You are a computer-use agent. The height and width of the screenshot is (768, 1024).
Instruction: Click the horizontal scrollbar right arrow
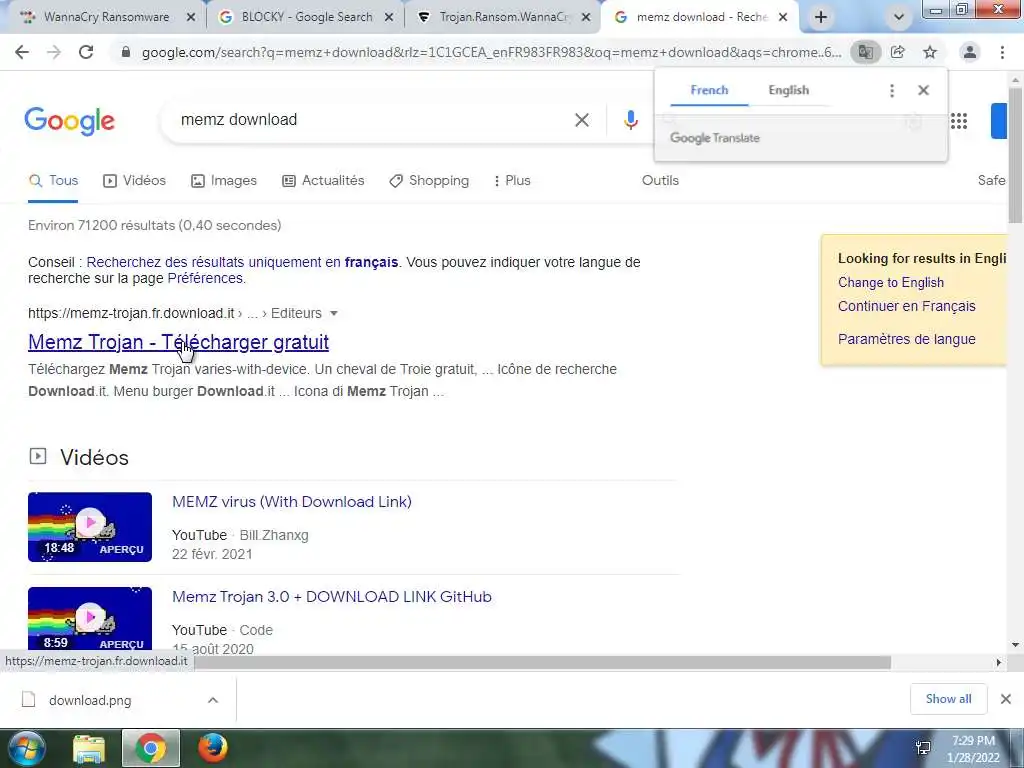998,663
